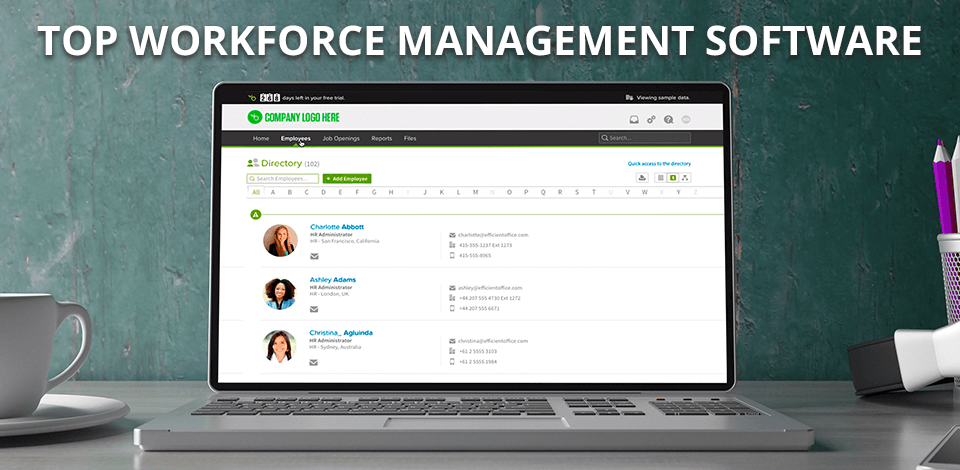The image size is (960, 470).
Task: Click envelope icon below Charlotte Abbott's title
Action: (x=314, y=256)
